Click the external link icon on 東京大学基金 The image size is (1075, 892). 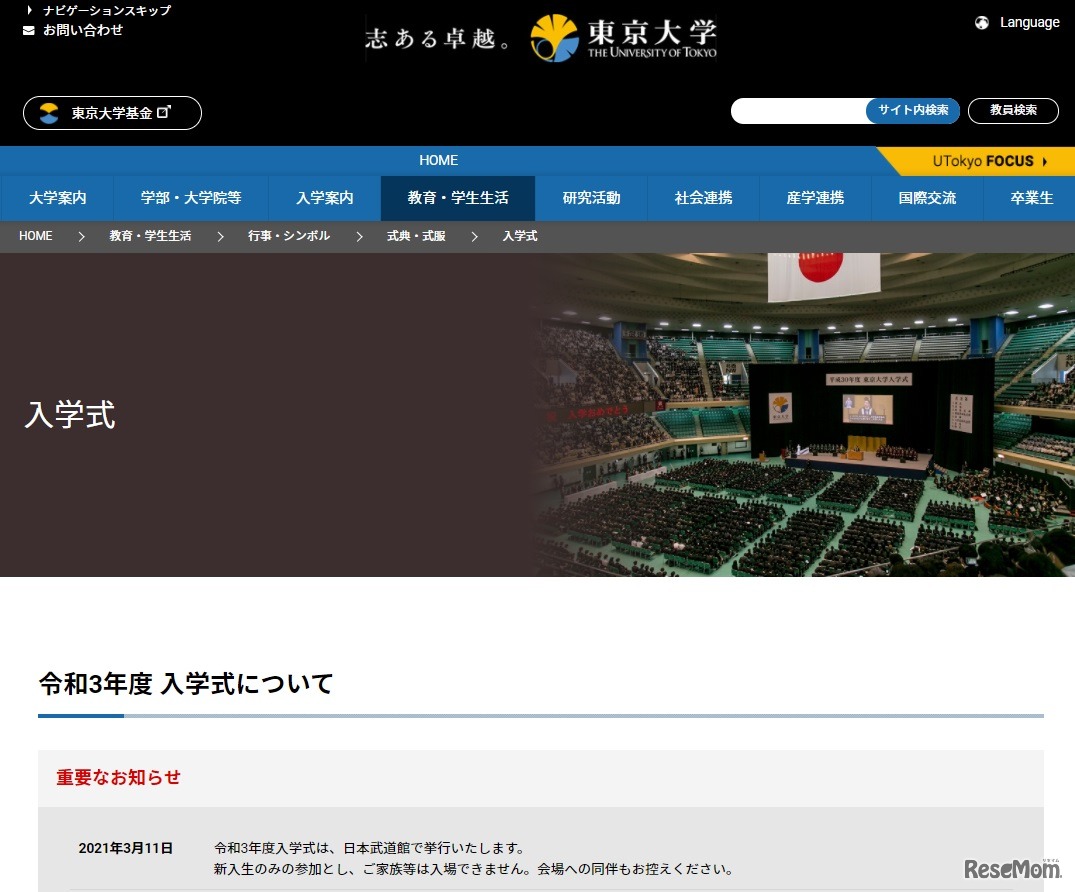click(164, 112)
